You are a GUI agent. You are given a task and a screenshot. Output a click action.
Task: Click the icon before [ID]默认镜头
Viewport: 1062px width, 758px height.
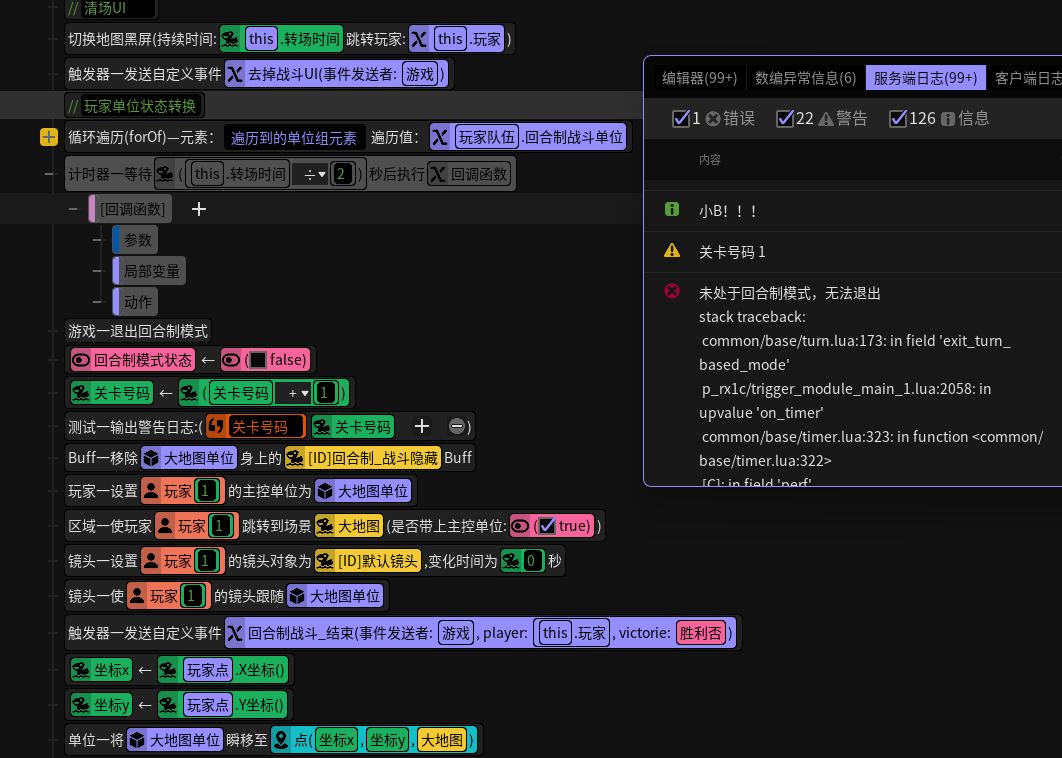tap(324, 561)
